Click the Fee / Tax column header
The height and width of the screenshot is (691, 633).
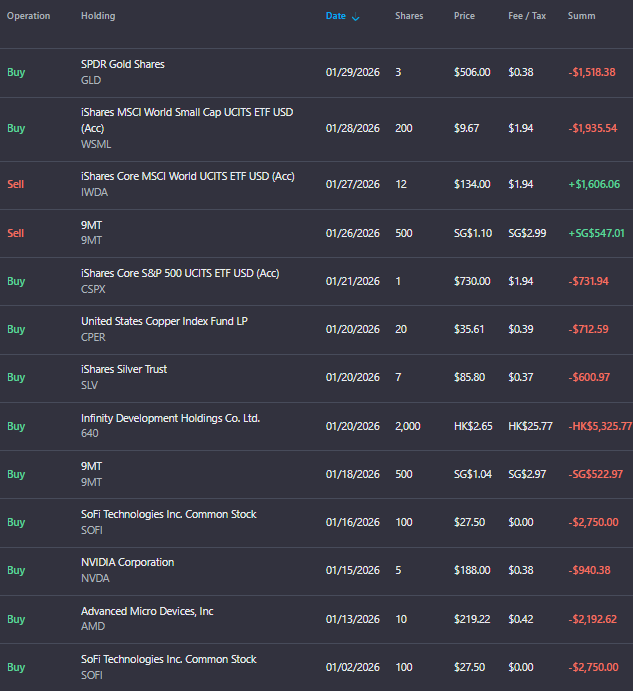point(526,16)
